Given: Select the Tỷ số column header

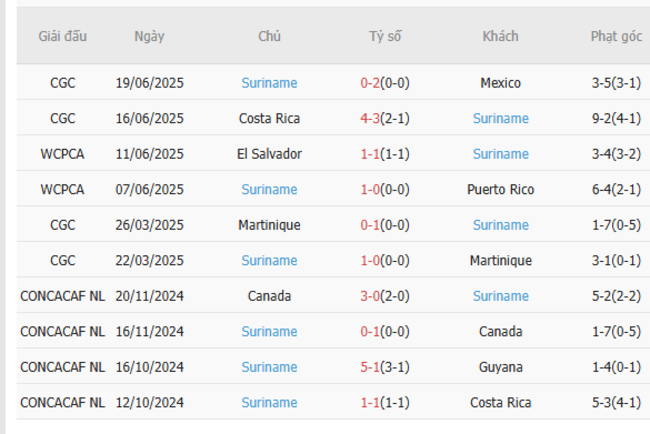Looking at the screenshot, I should pos(384,36).
